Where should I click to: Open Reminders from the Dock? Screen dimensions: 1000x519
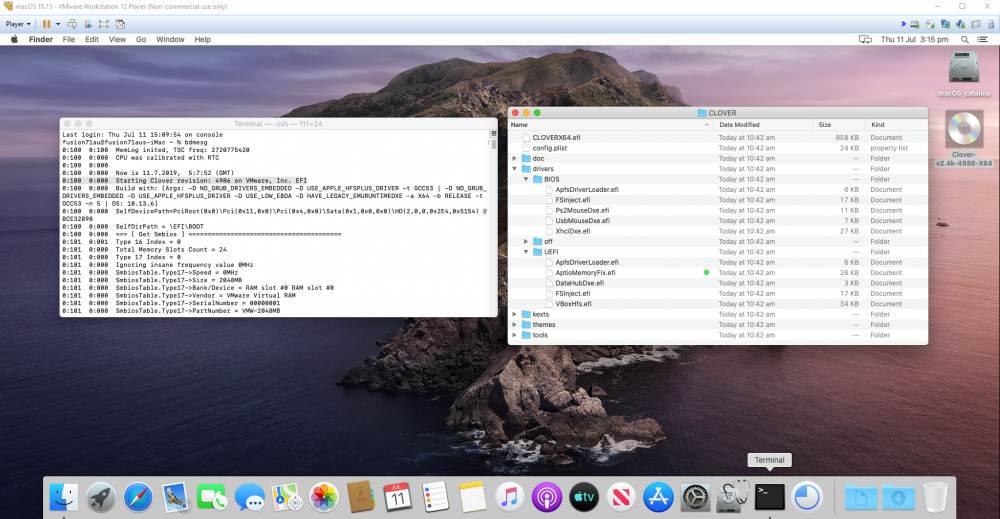(x=436, y=497)
